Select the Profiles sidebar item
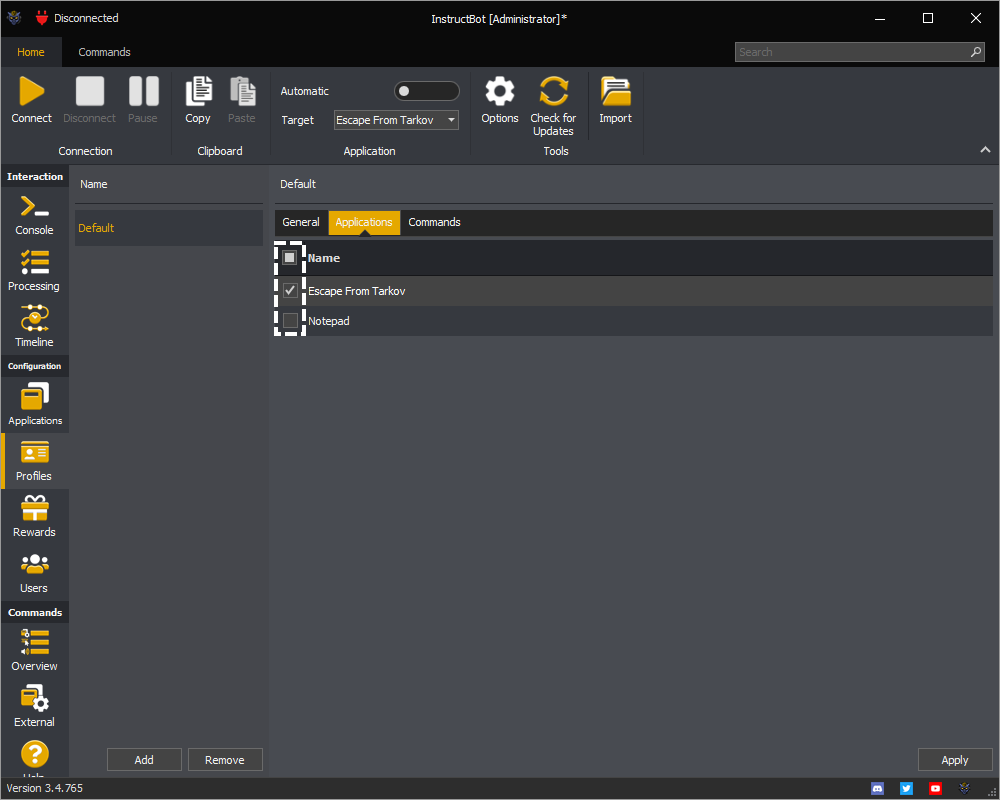This screenshot has height=800, width=1000. [34, 461]
